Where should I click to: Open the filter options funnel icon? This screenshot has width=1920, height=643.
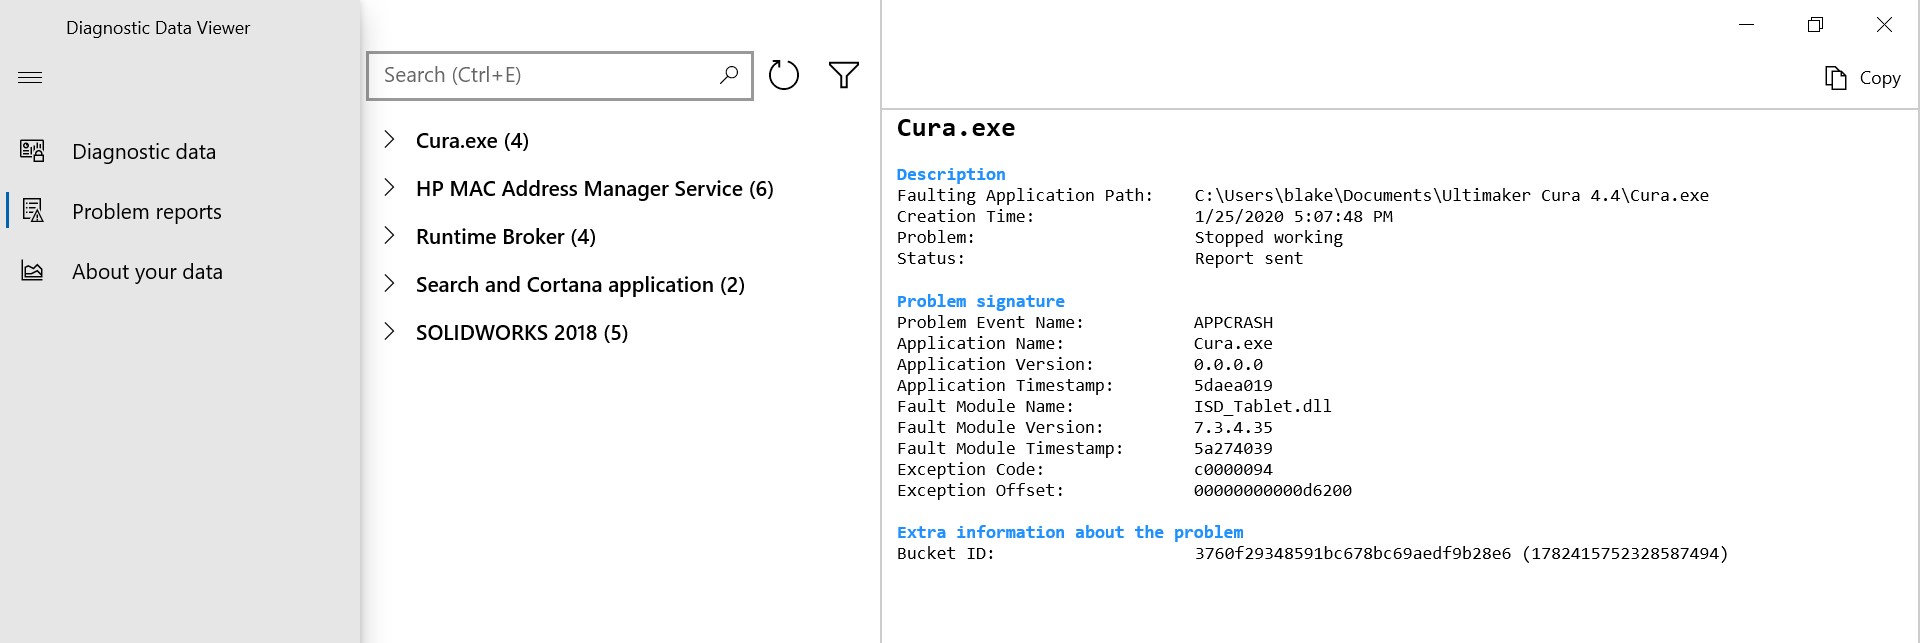844,75
